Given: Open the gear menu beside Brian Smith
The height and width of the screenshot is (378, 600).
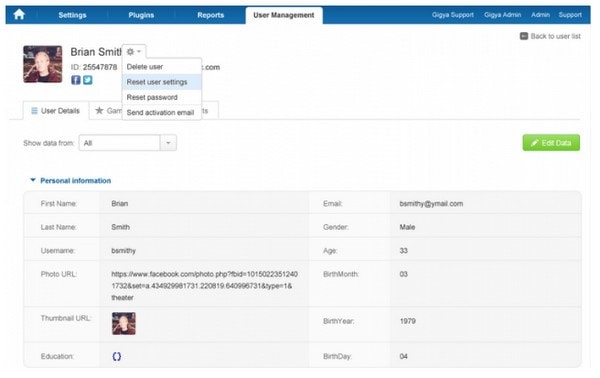Looking at the screenshot, I should 134,52.
